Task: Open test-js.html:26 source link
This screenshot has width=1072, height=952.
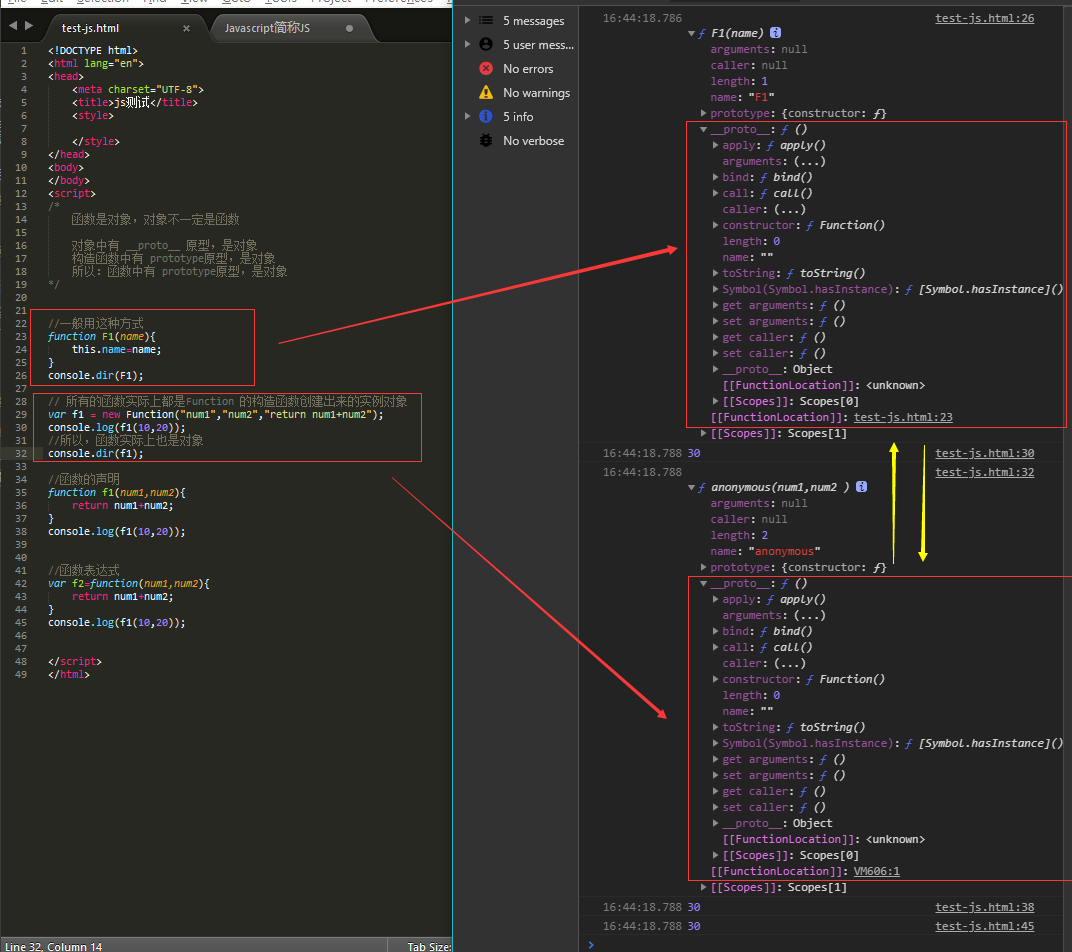Action: click(x=984, y=18)
